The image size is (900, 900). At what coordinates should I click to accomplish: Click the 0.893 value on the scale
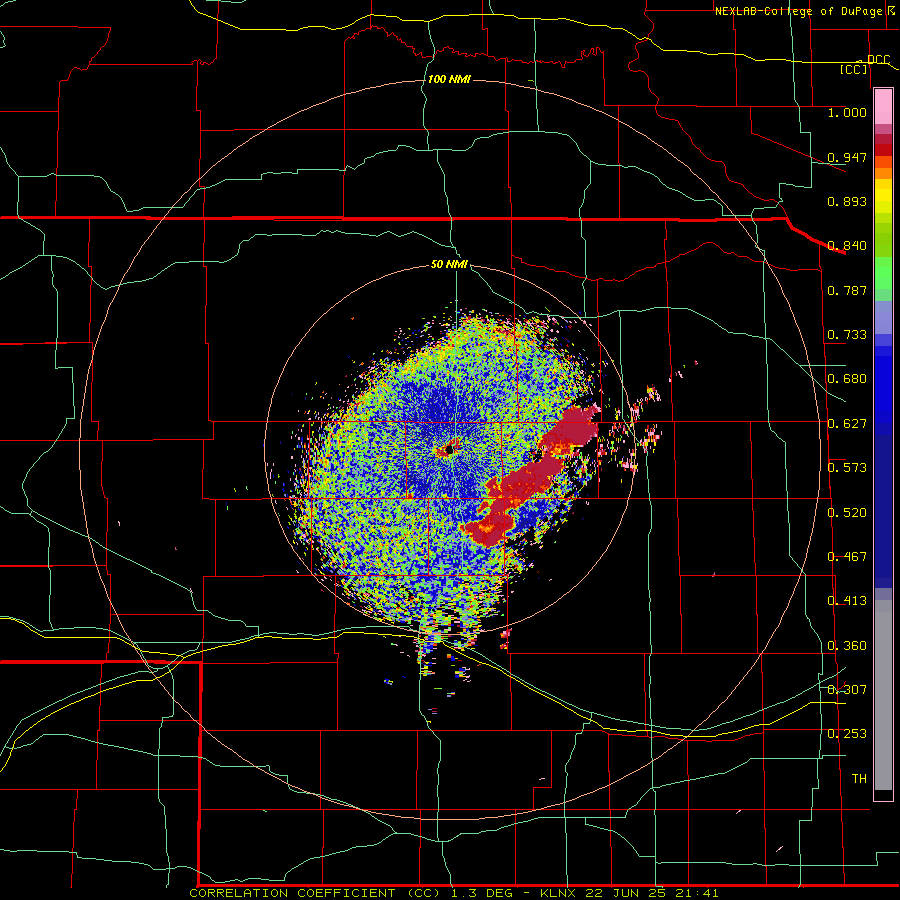tap(847, 201)
